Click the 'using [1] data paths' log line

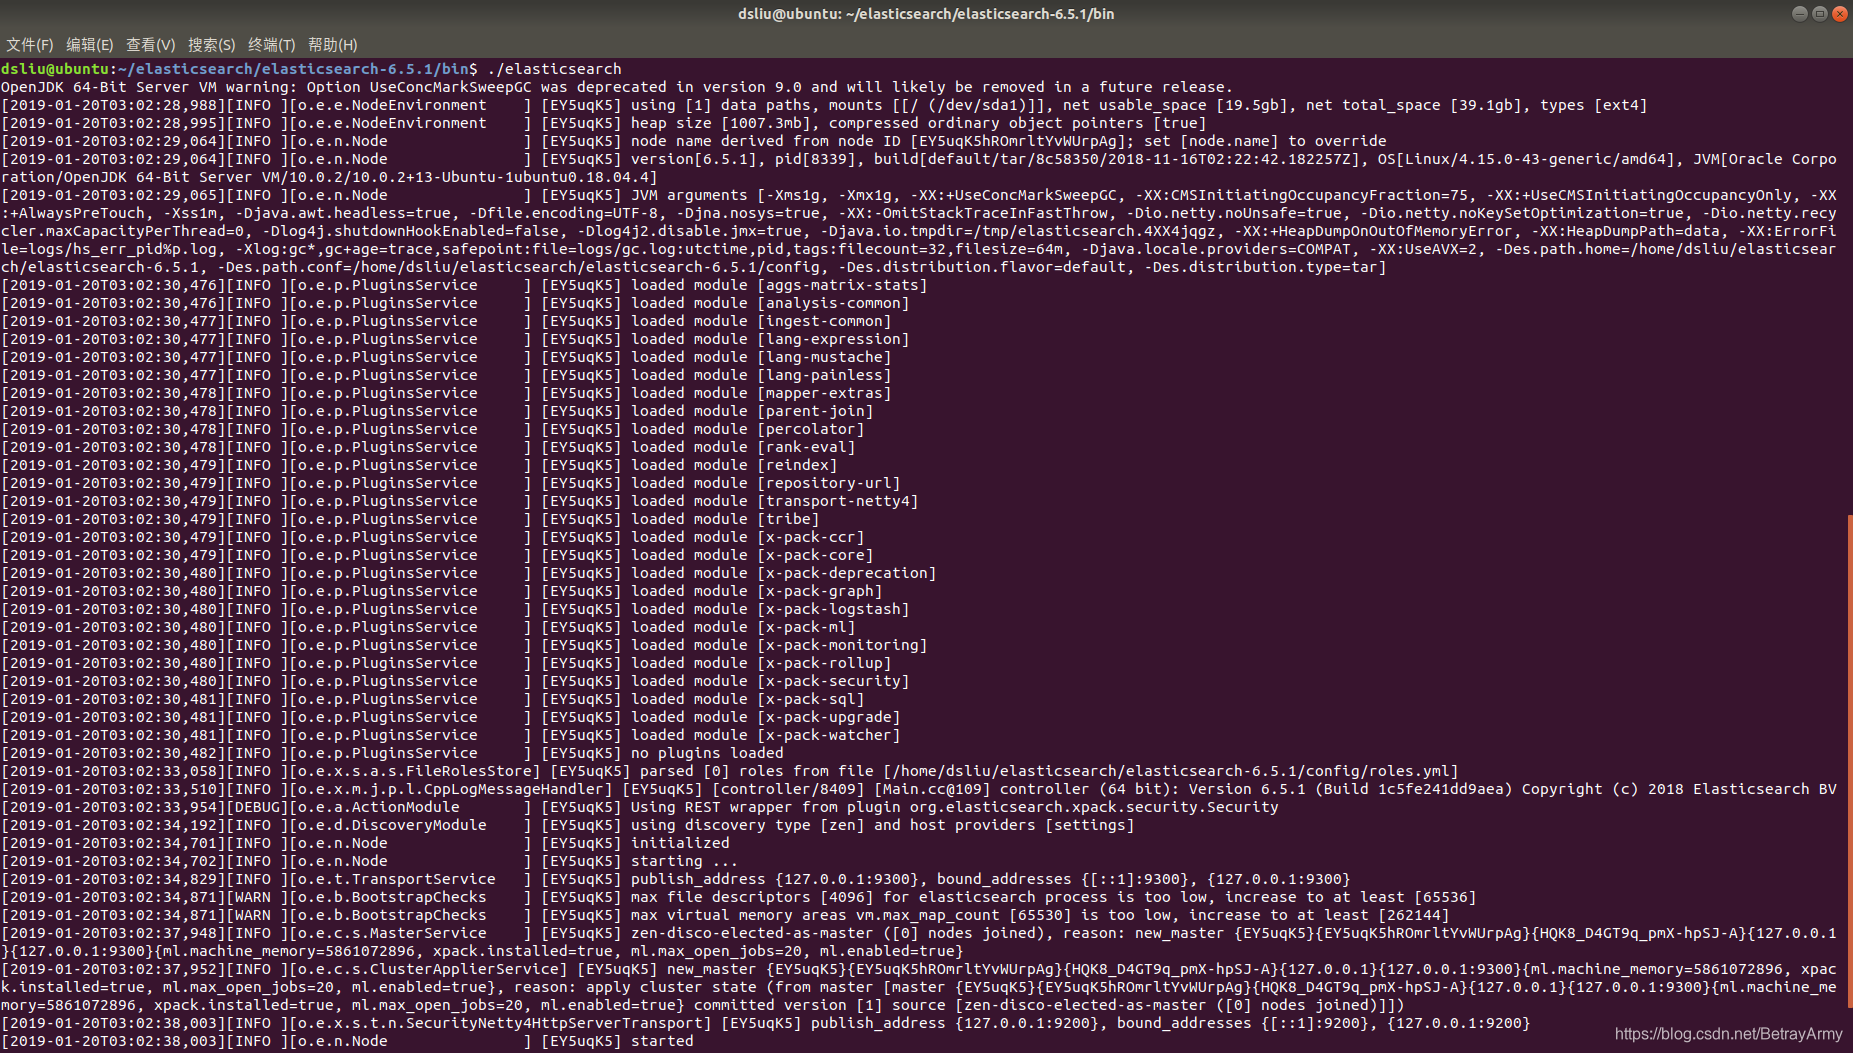(824, 105)
